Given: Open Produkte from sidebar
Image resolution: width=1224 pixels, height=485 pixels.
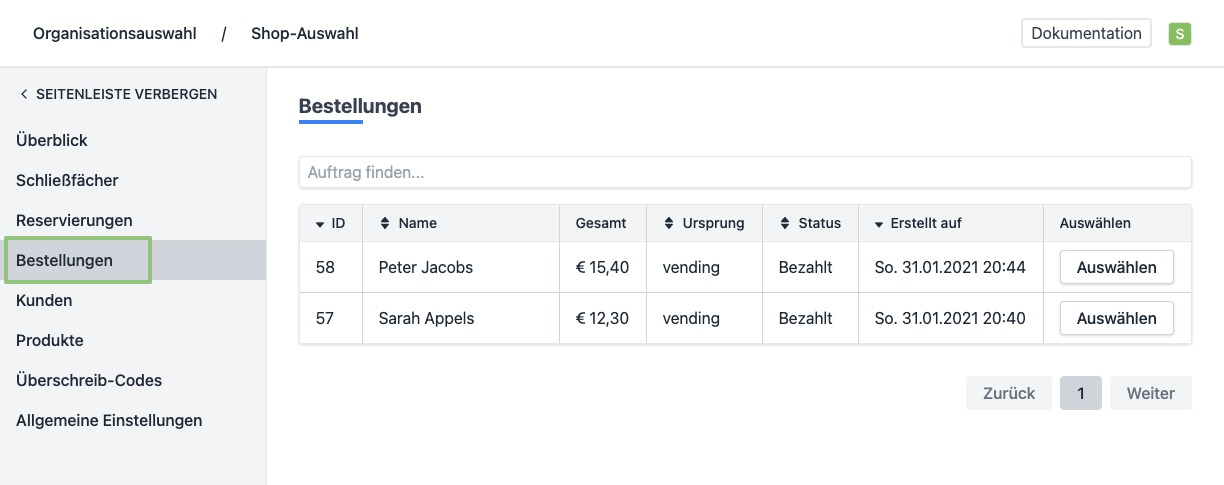Looking at the screenshot, I should tap(50, 341).
